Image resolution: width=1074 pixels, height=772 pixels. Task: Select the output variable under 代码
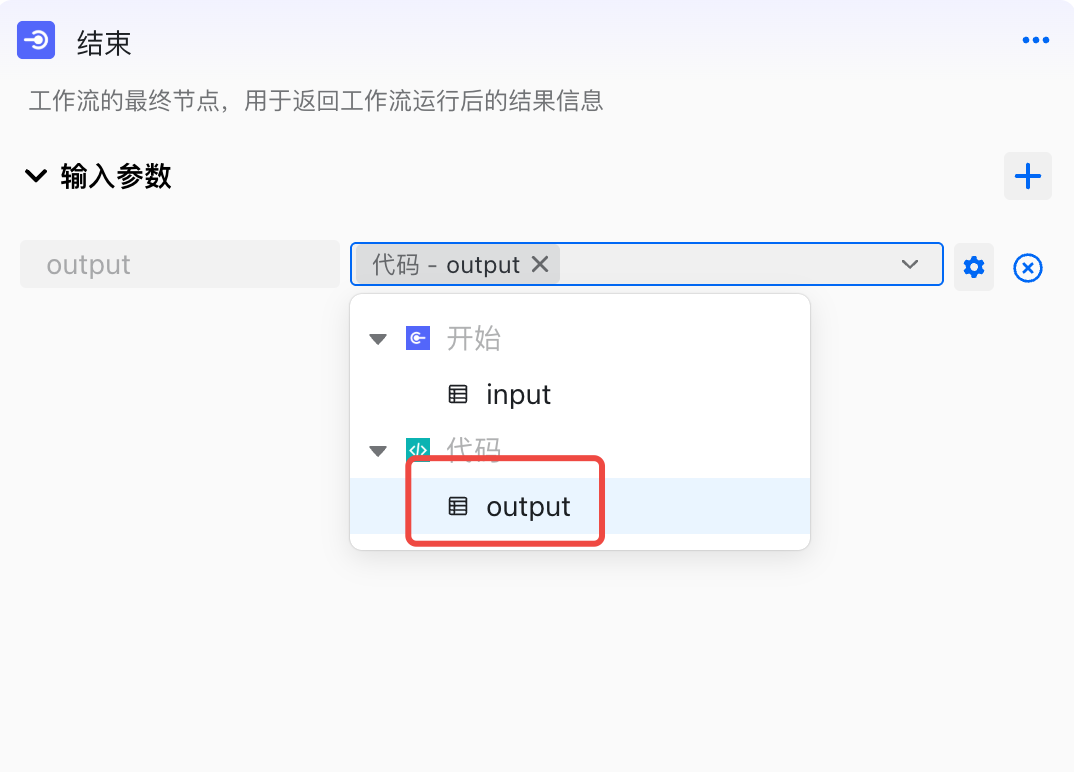tap(579, 506)
